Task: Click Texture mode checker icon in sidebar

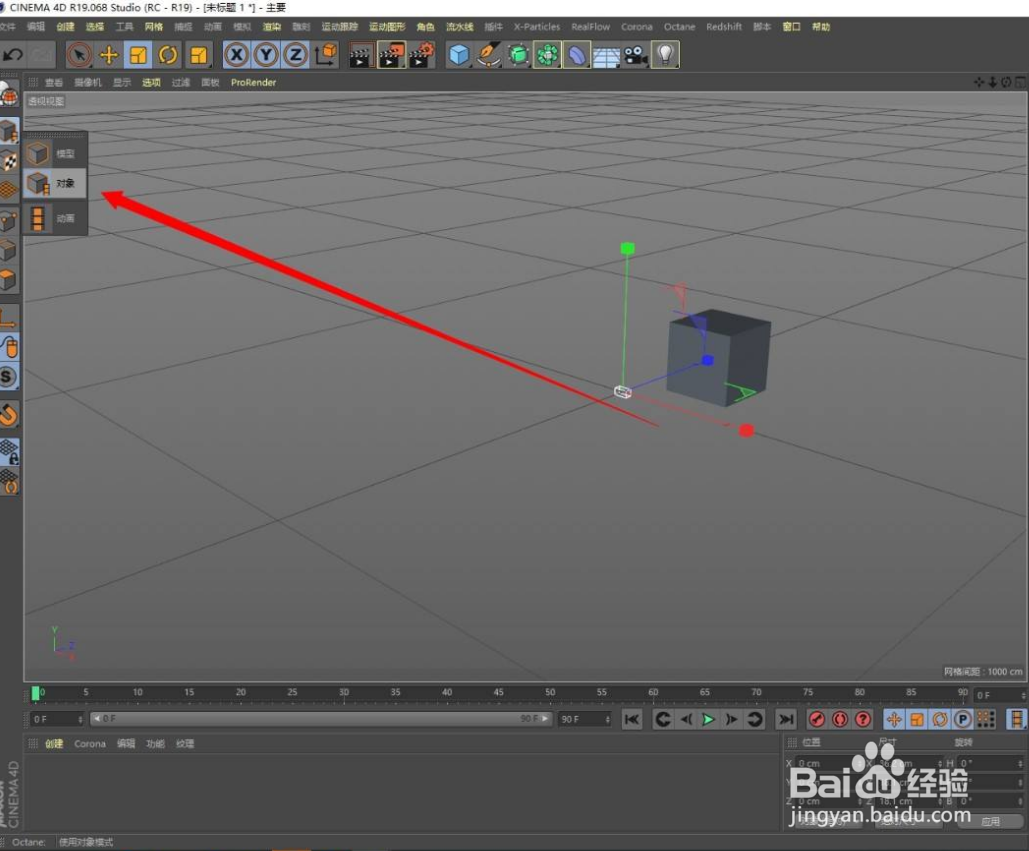Action: pos(9,160)
